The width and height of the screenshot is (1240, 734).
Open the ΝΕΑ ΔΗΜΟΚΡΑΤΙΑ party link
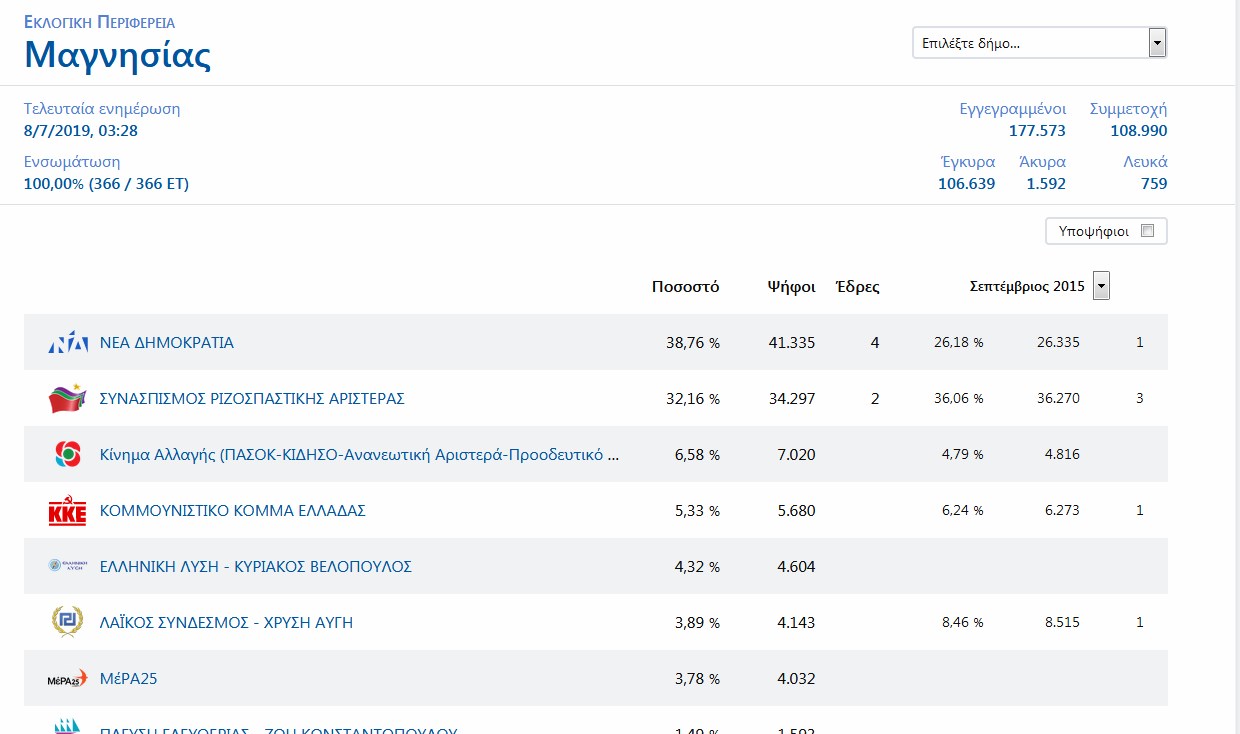[x=167, y=343]
